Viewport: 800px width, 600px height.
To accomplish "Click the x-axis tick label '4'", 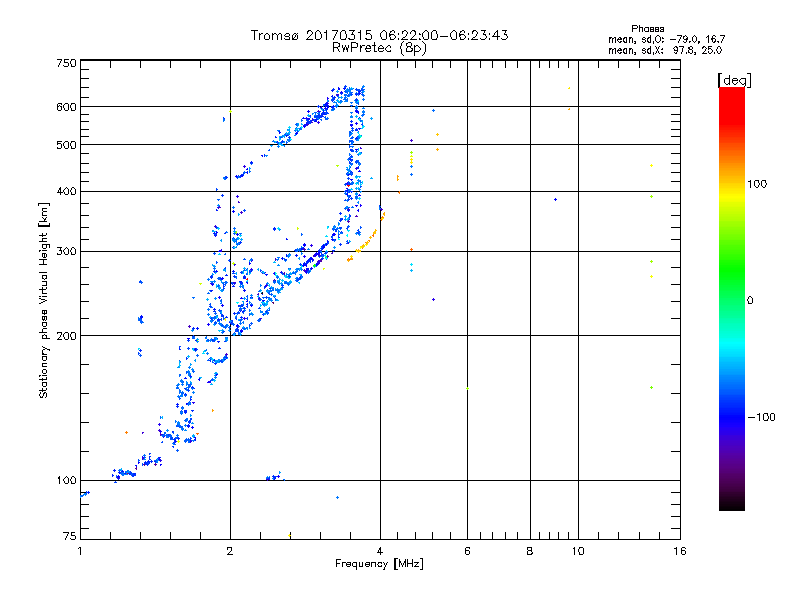I will 380,551.
